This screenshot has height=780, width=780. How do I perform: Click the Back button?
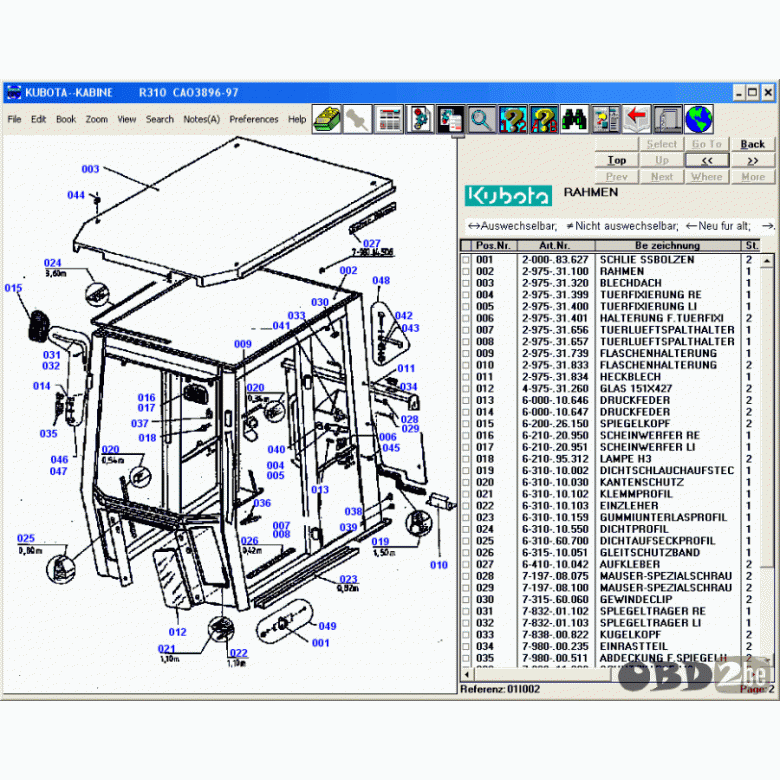tap(753, 144)
